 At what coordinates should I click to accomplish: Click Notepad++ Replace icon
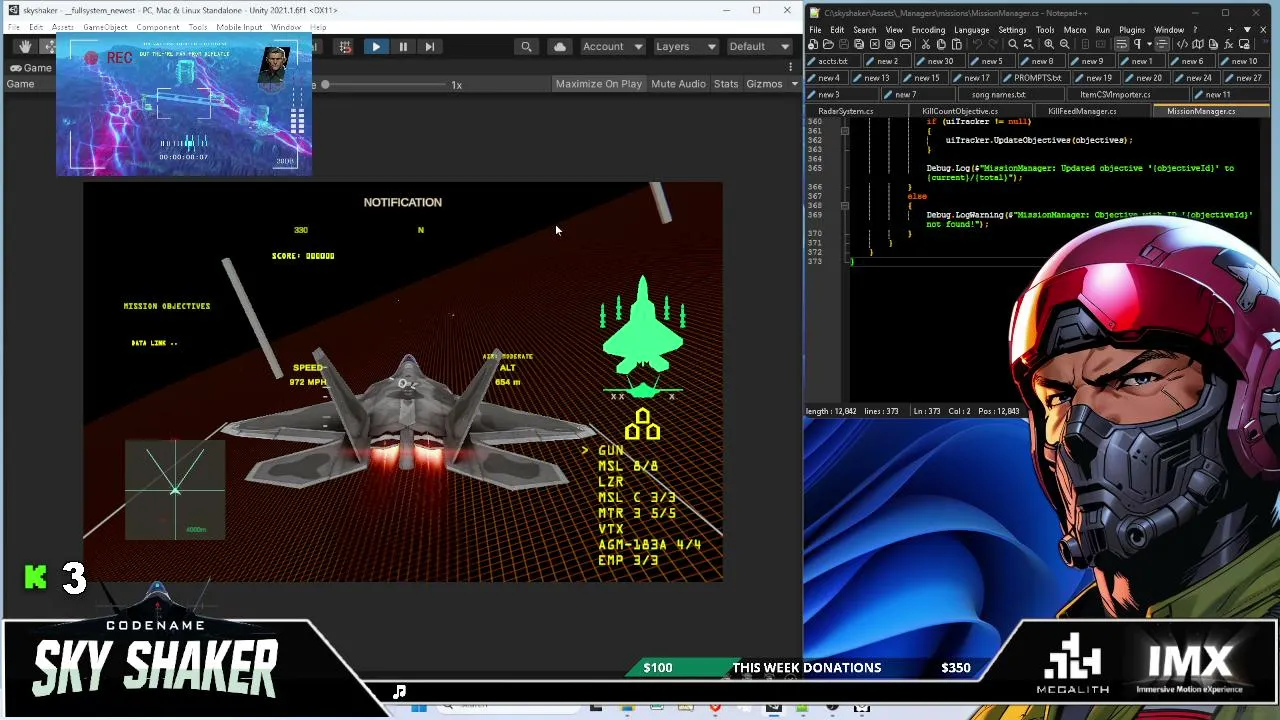click(x=1028, y=45)
